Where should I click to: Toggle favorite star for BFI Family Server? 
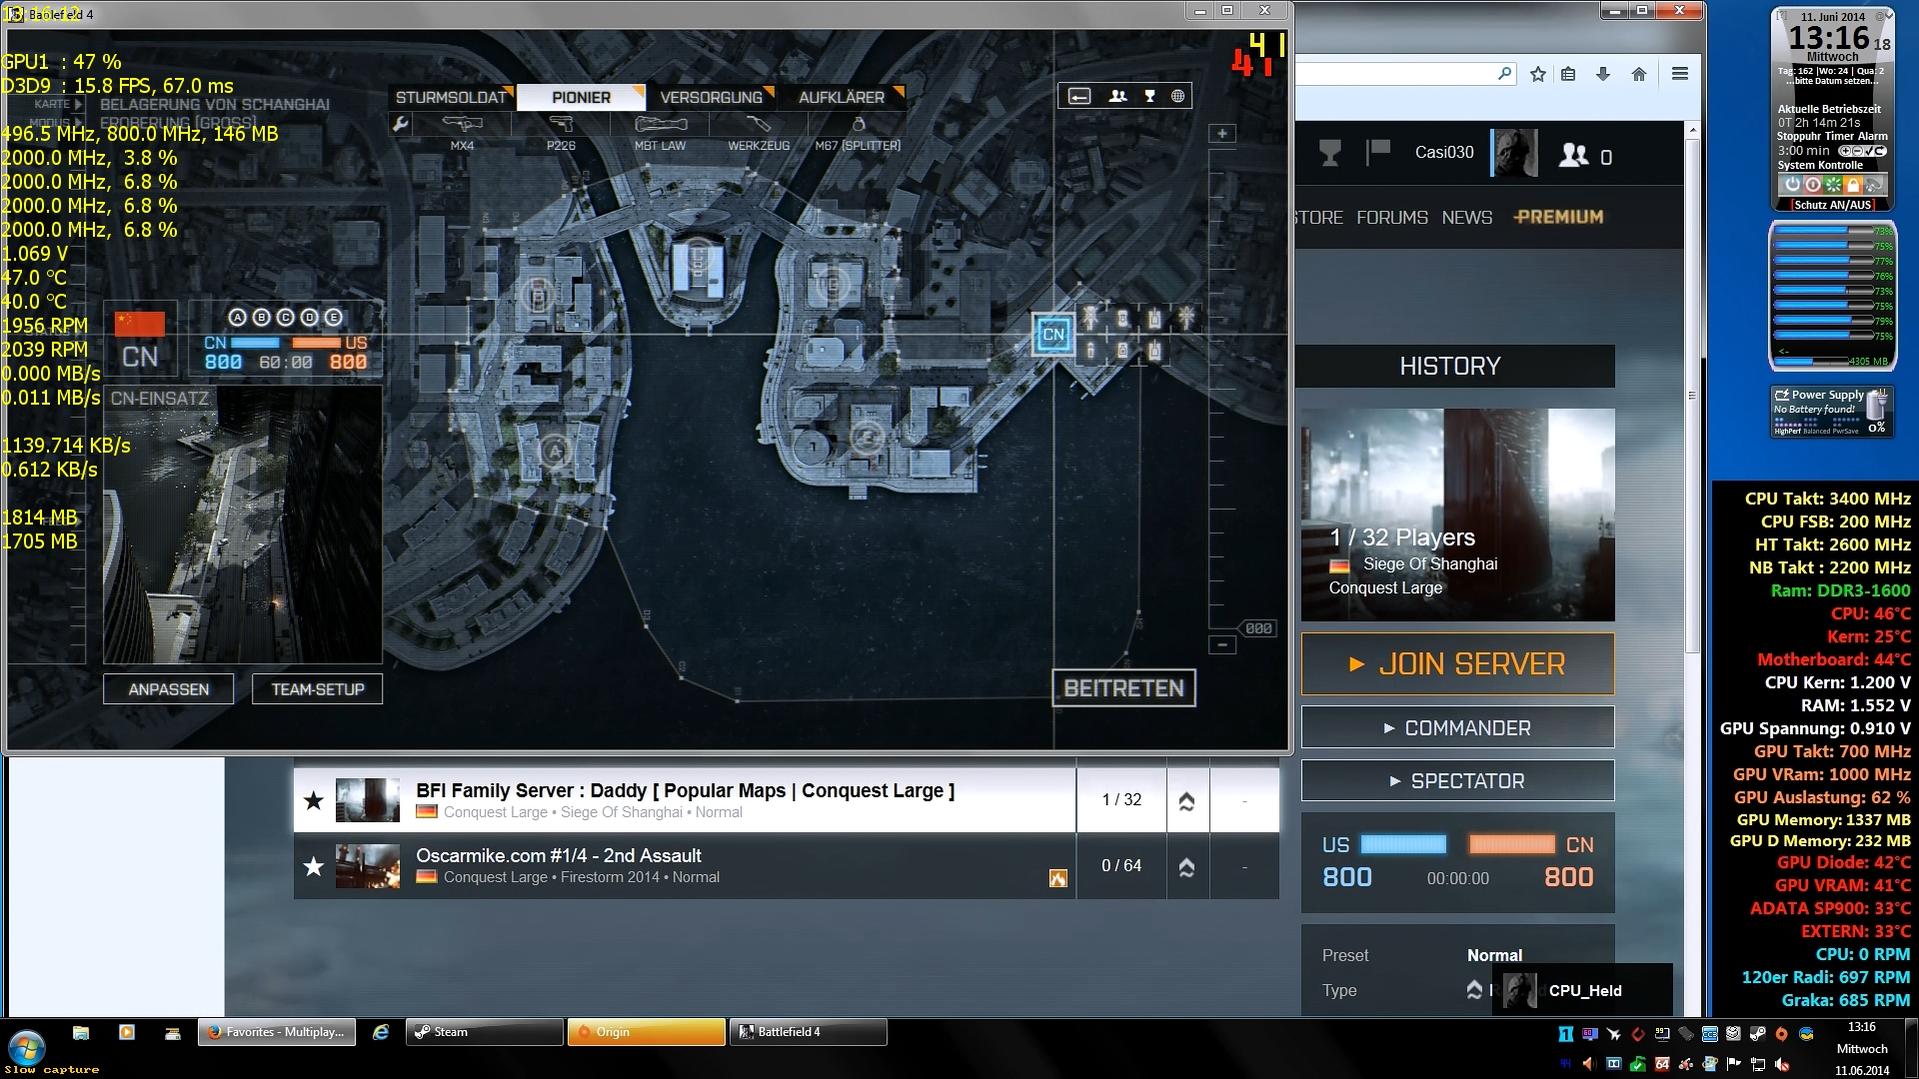coord(314,800)
